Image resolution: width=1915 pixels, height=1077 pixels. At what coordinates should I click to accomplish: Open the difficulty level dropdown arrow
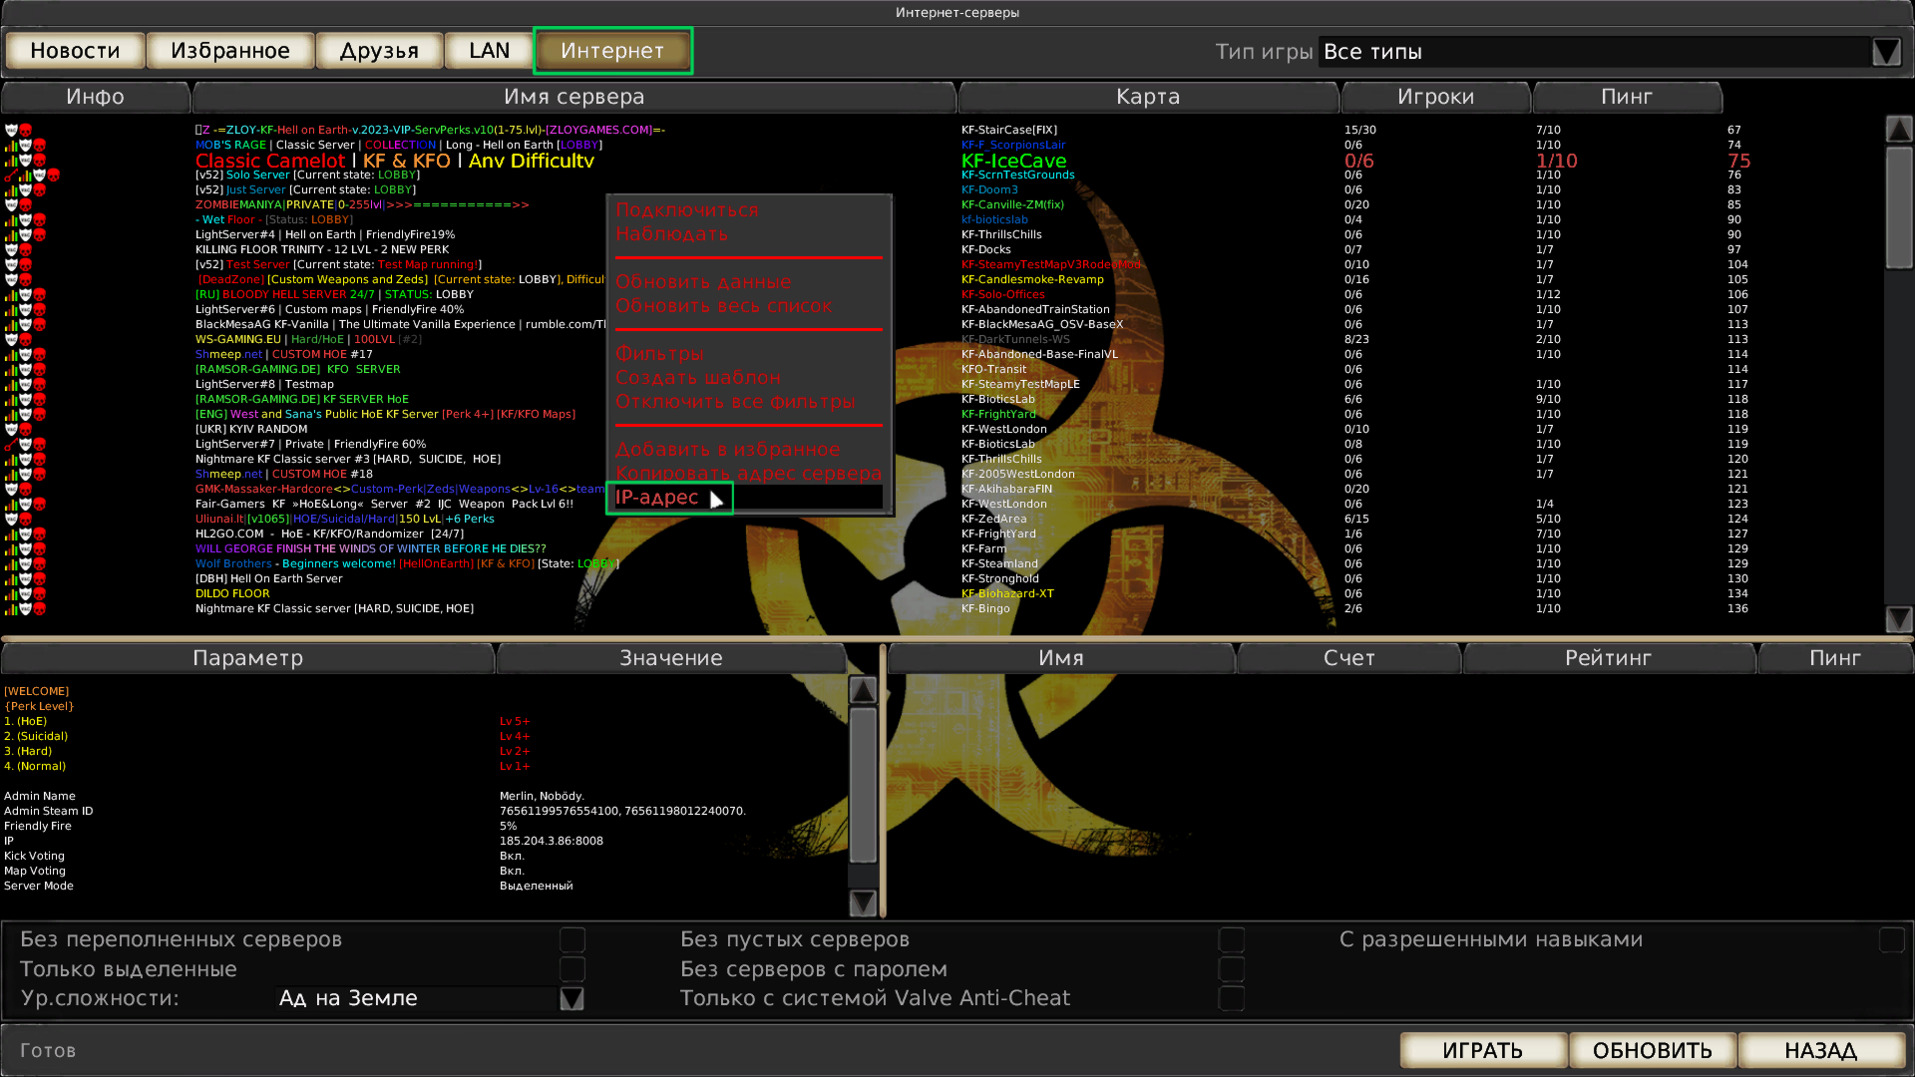pos(572,998)
